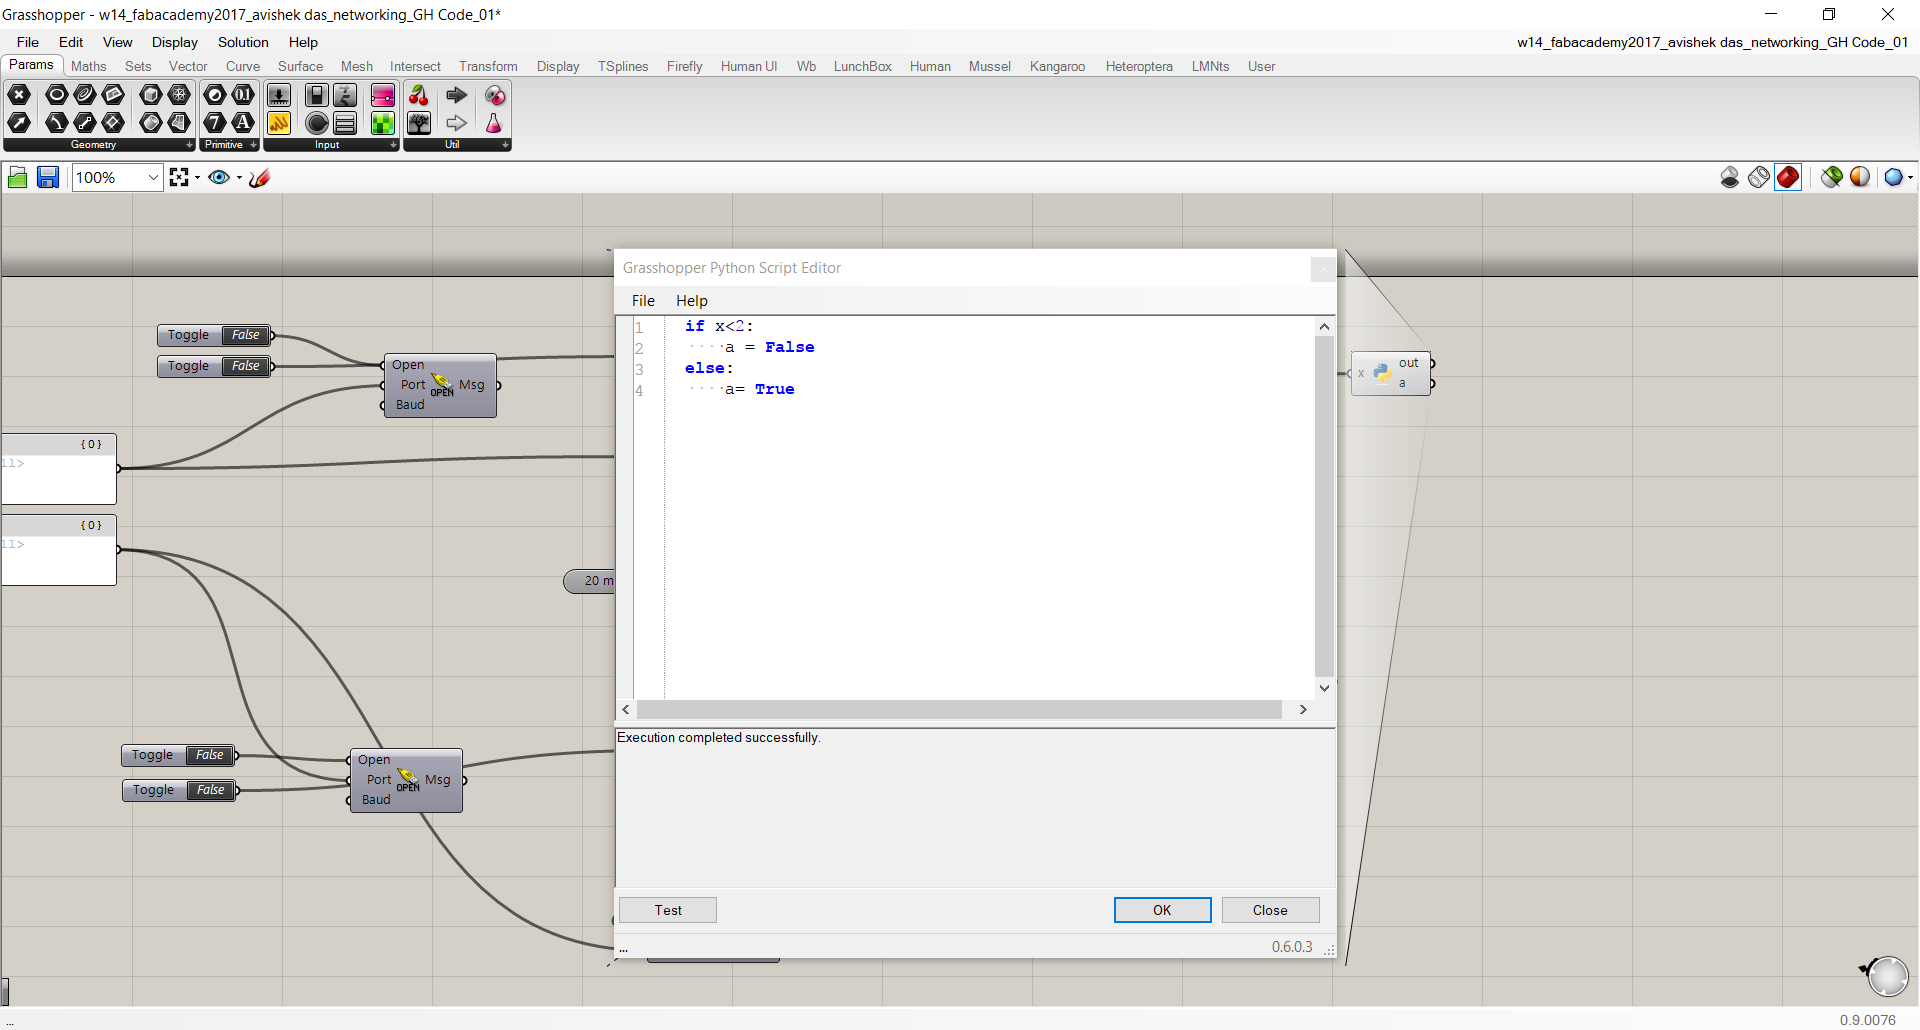Expand the Geometry panel plus button

[189, 145]
